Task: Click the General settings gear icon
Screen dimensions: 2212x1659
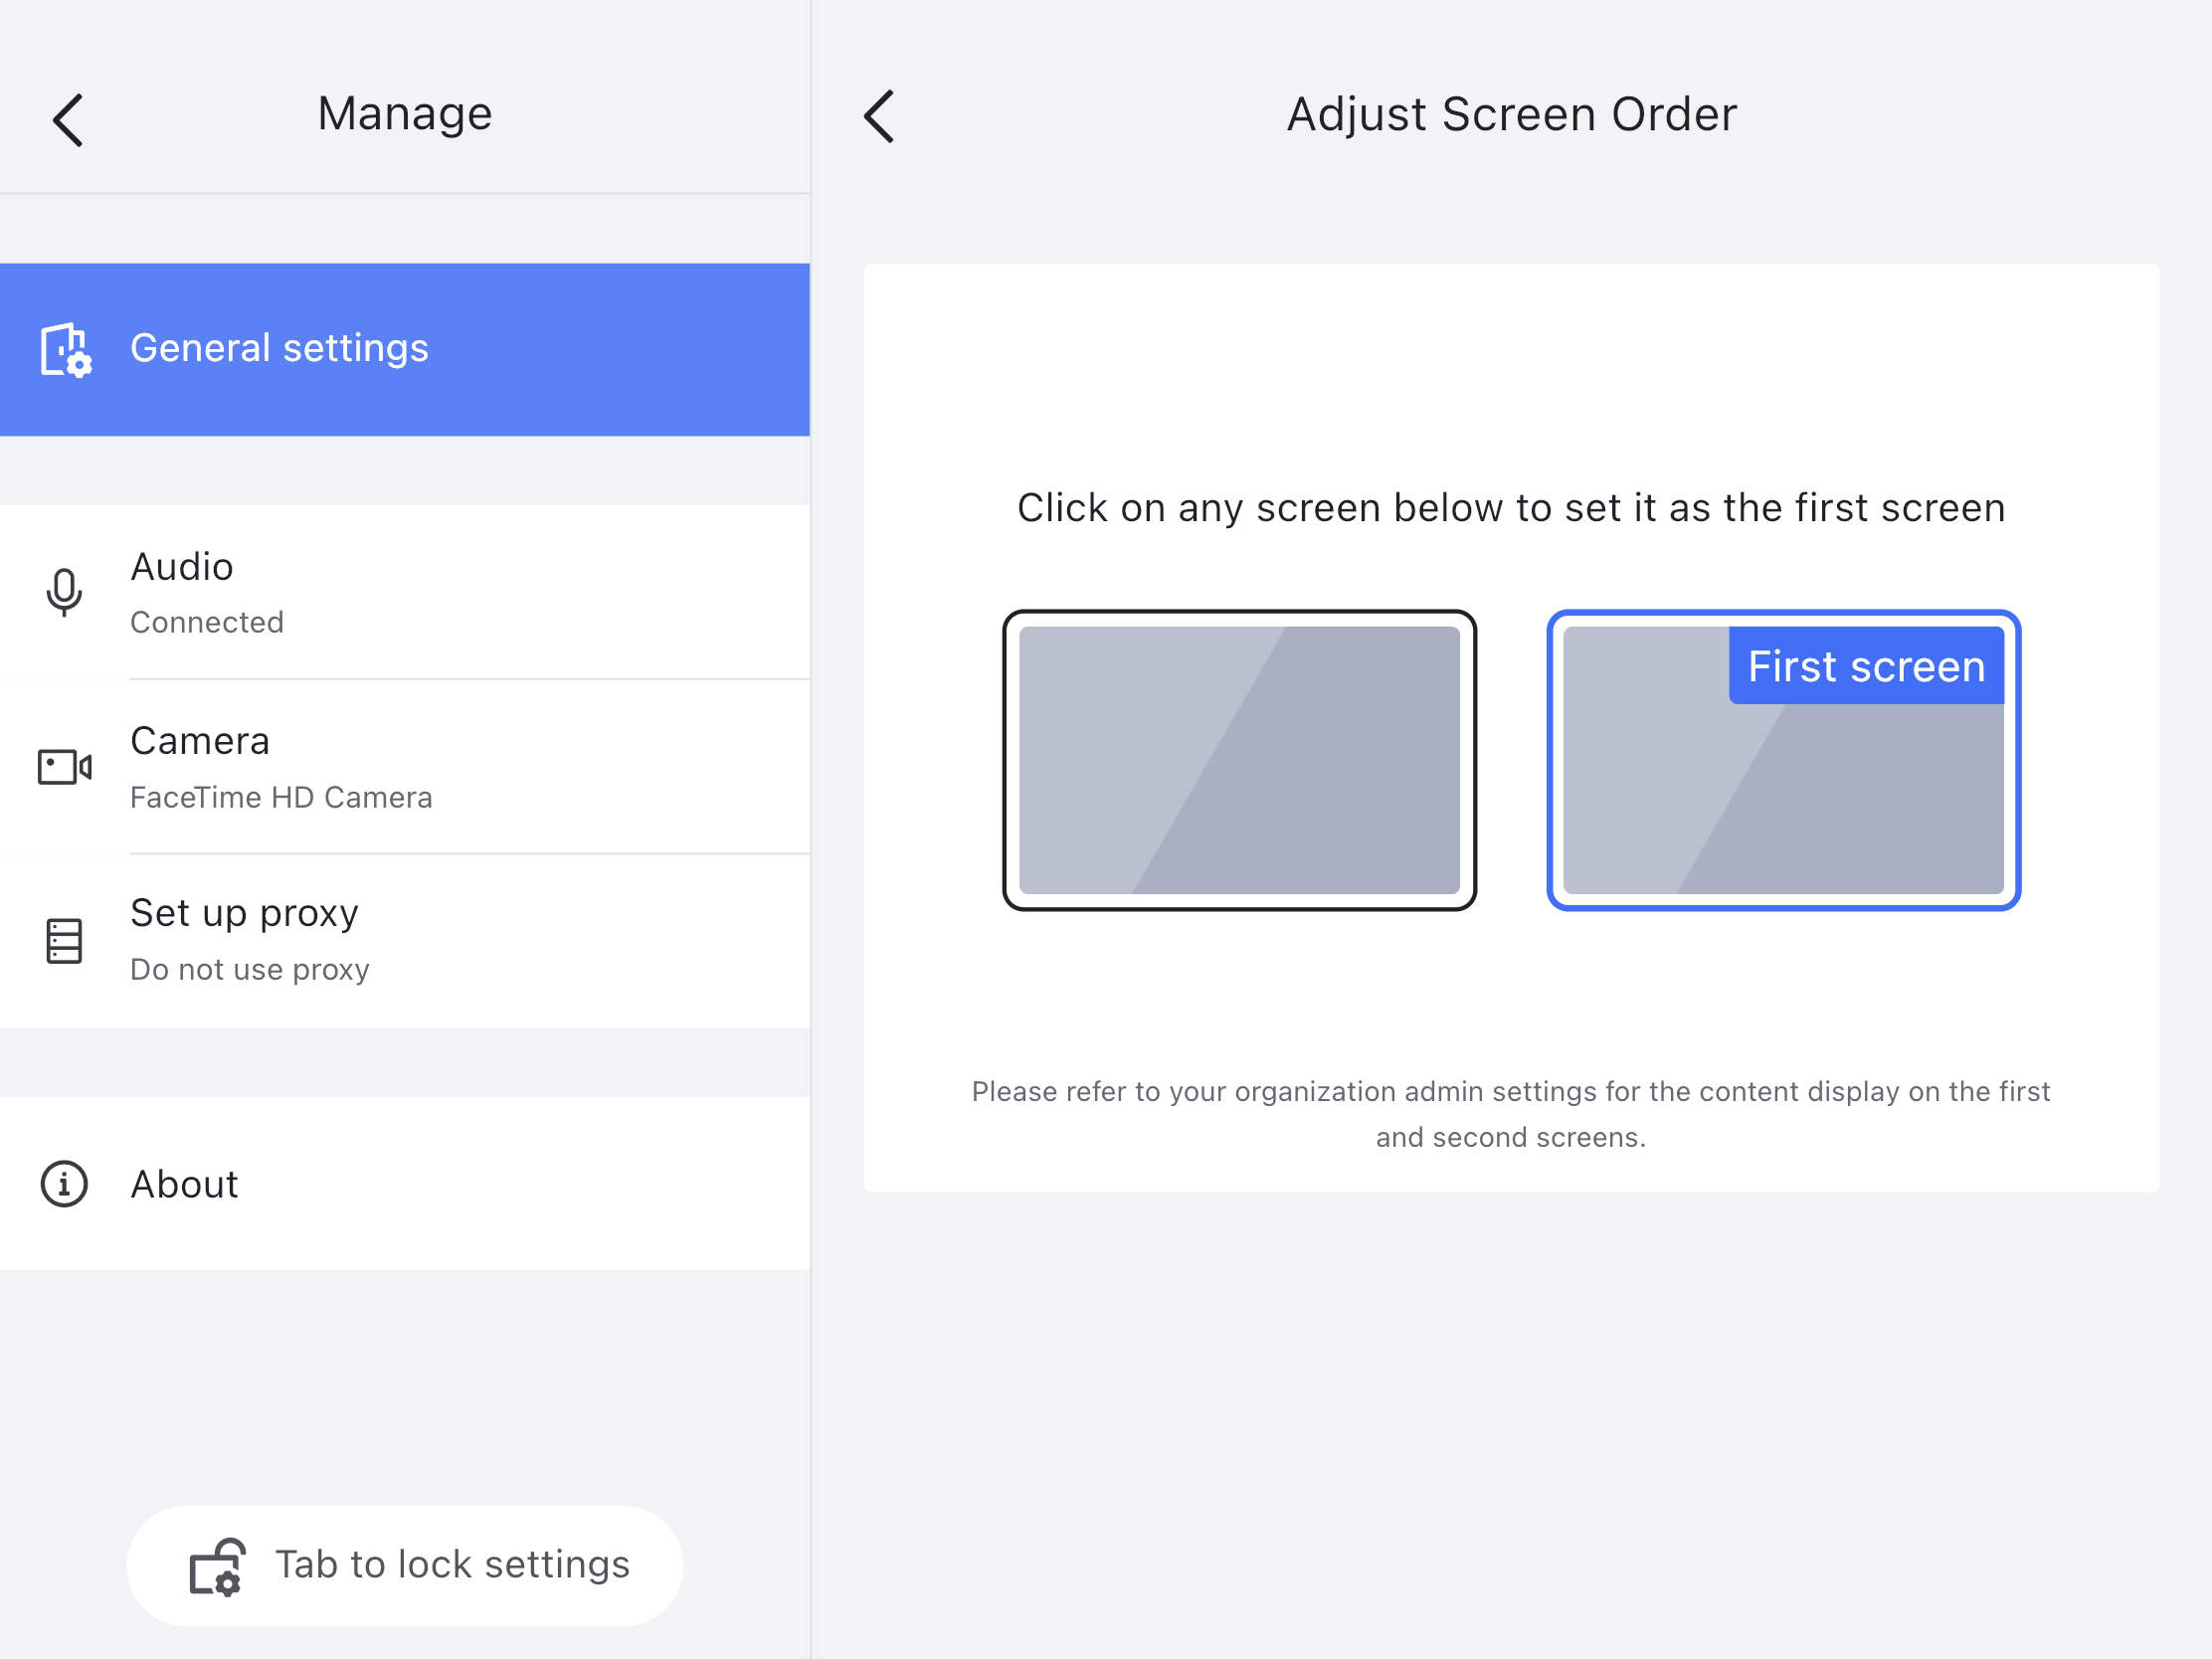Action: (x=66, y=349)
